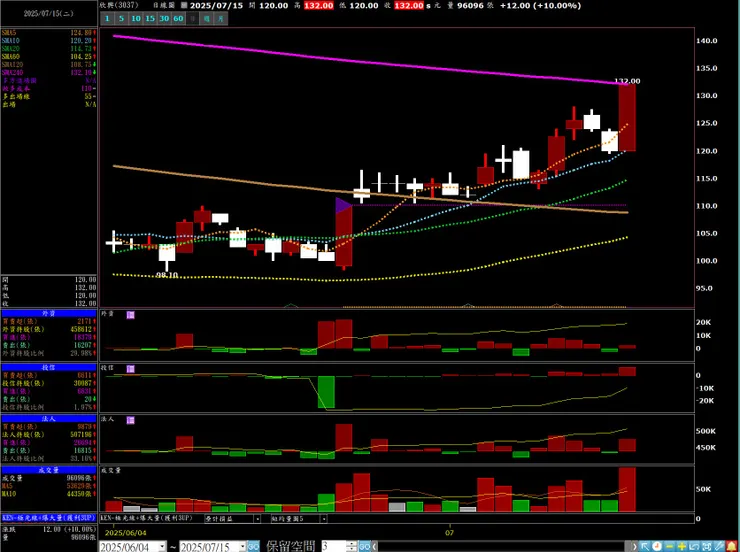This screenshot has width=740, height=552.
Task: Click the KEN strategy label in left panel
Action: tap(49, 518)
